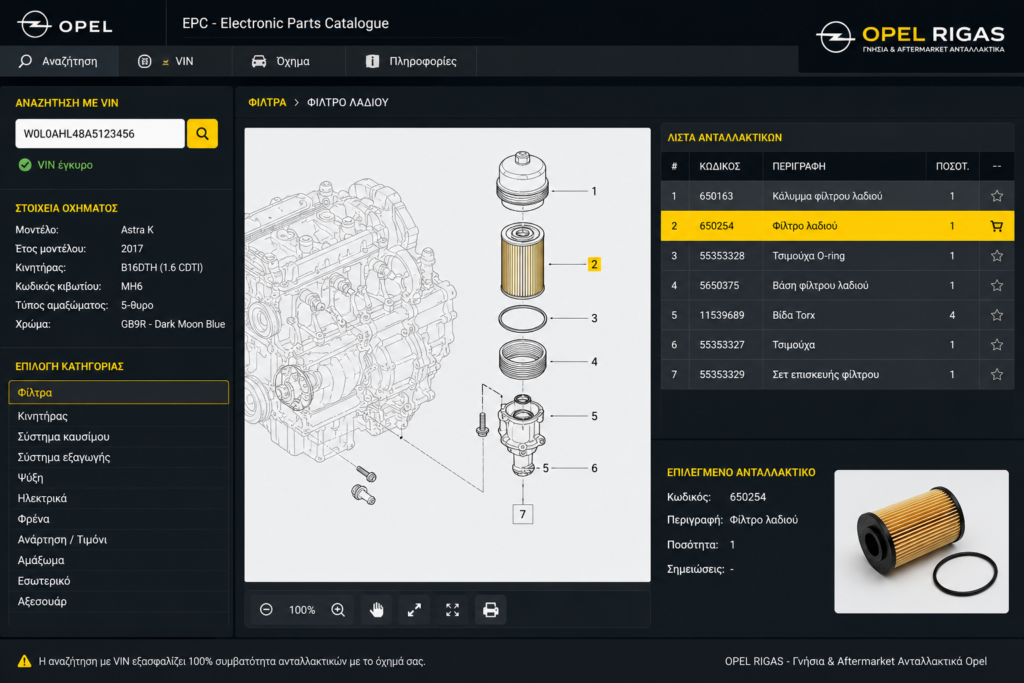The height and width of the screenshot is (683, 1024).
Task: Toggle favorite star for part 650163
Action: [997, 196]
